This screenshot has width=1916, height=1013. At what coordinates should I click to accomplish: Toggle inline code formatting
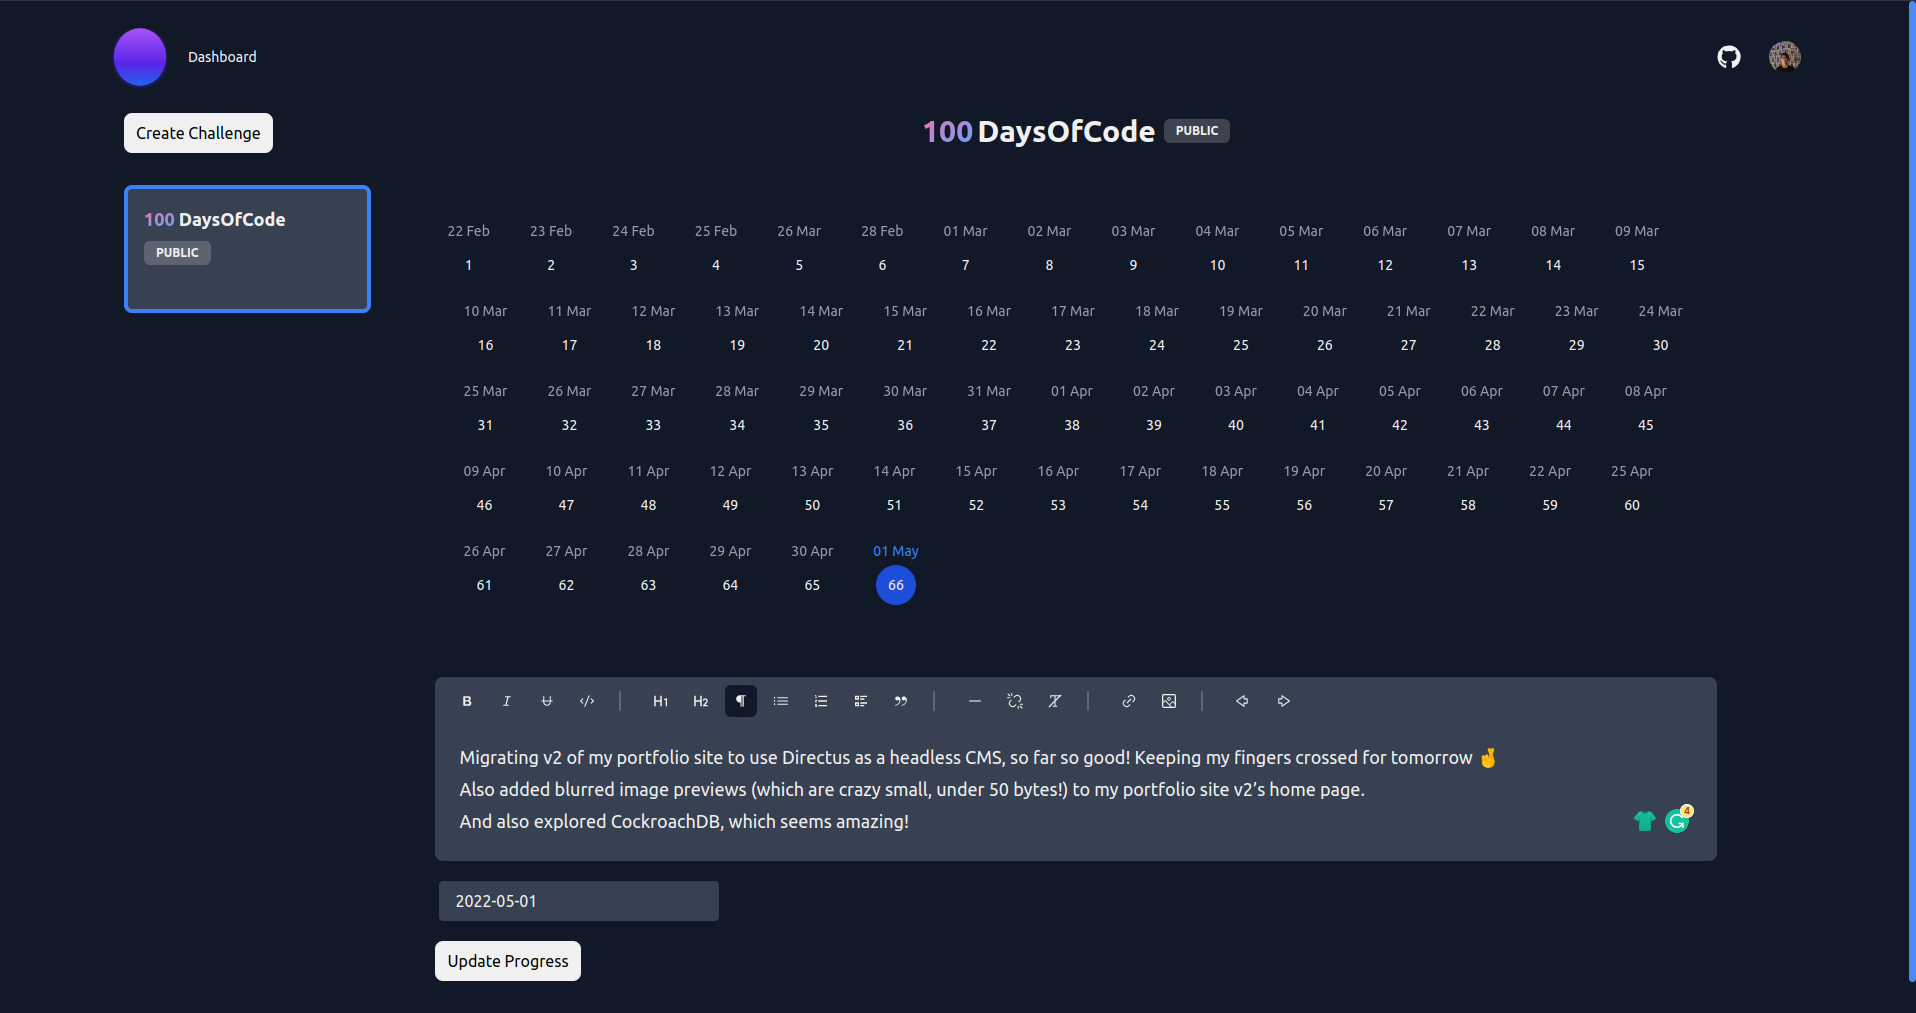point(587,701)
